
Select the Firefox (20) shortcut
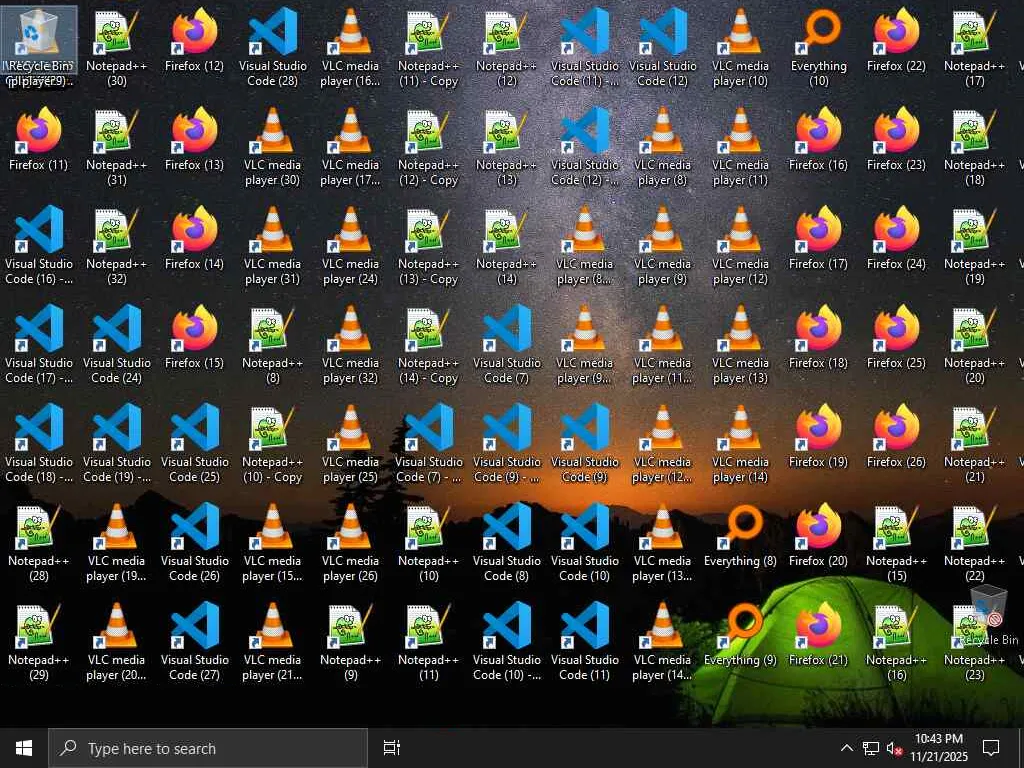818,536
